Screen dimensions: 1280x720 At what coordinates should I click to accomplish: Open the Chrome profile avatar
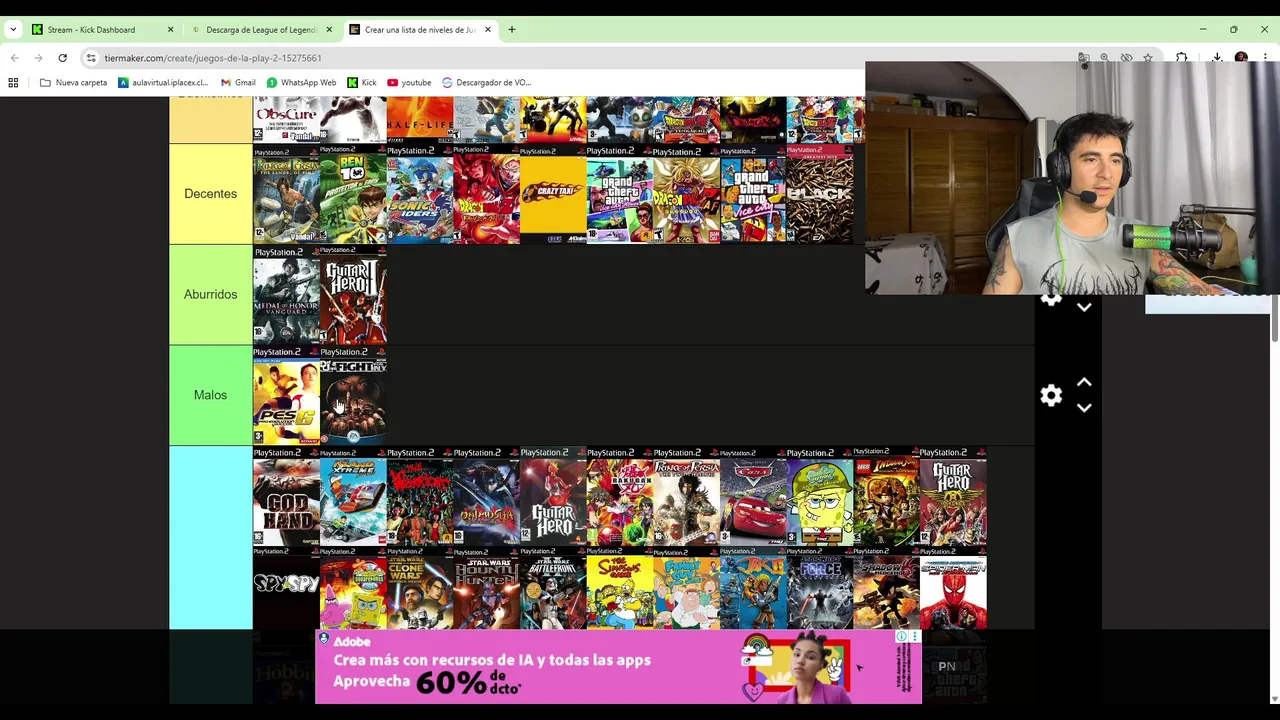(1241, 58)
